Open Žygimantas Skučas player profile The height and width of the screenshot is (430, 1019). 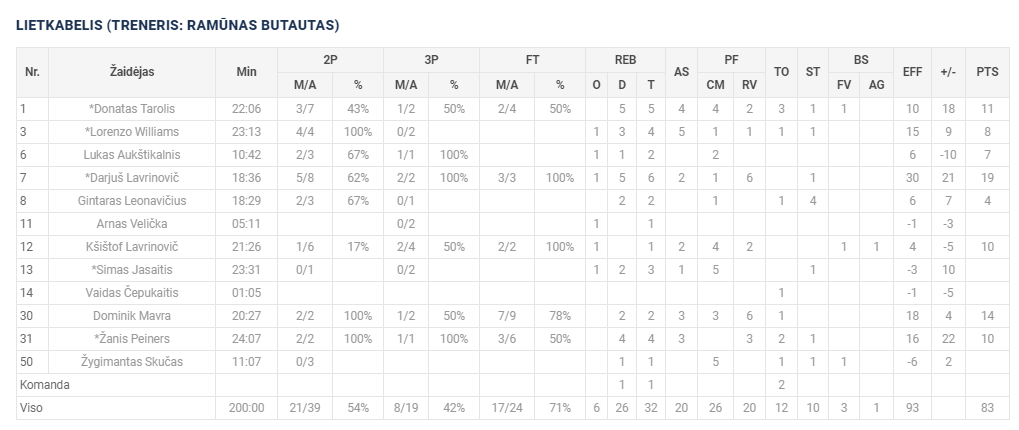(132, 361)
